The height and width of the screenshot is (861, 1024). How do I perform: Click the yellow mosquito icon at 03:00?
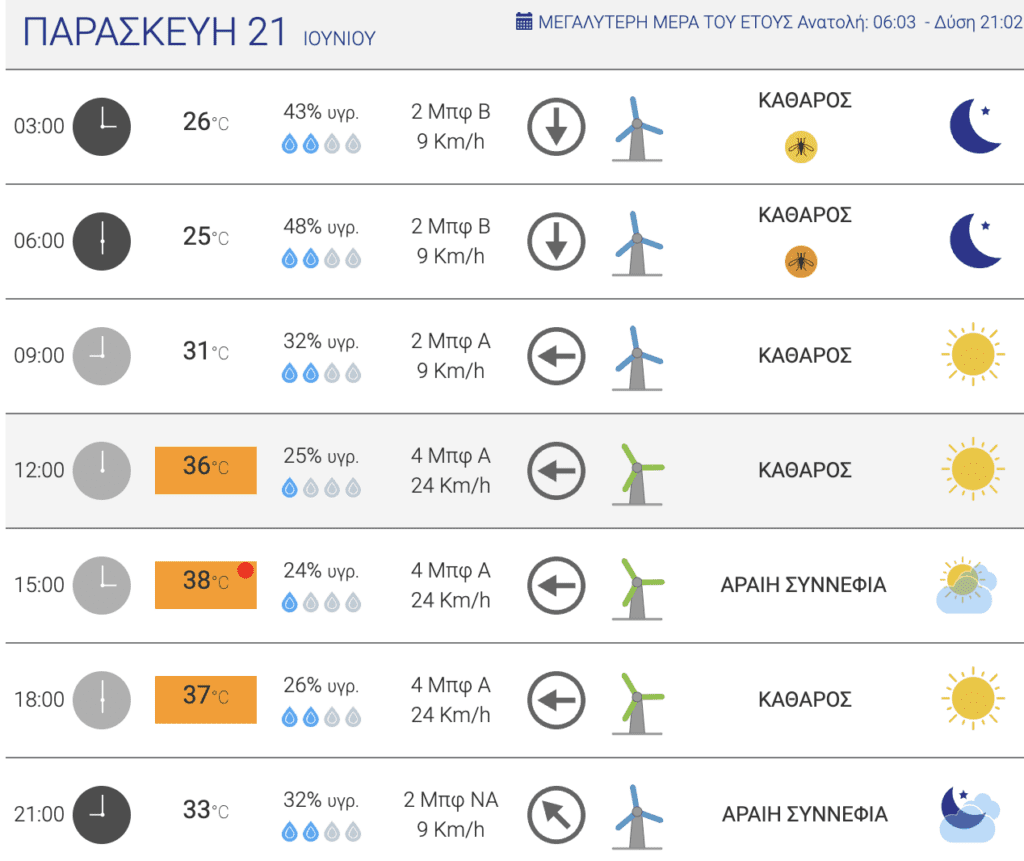click(x=801, y=147)
